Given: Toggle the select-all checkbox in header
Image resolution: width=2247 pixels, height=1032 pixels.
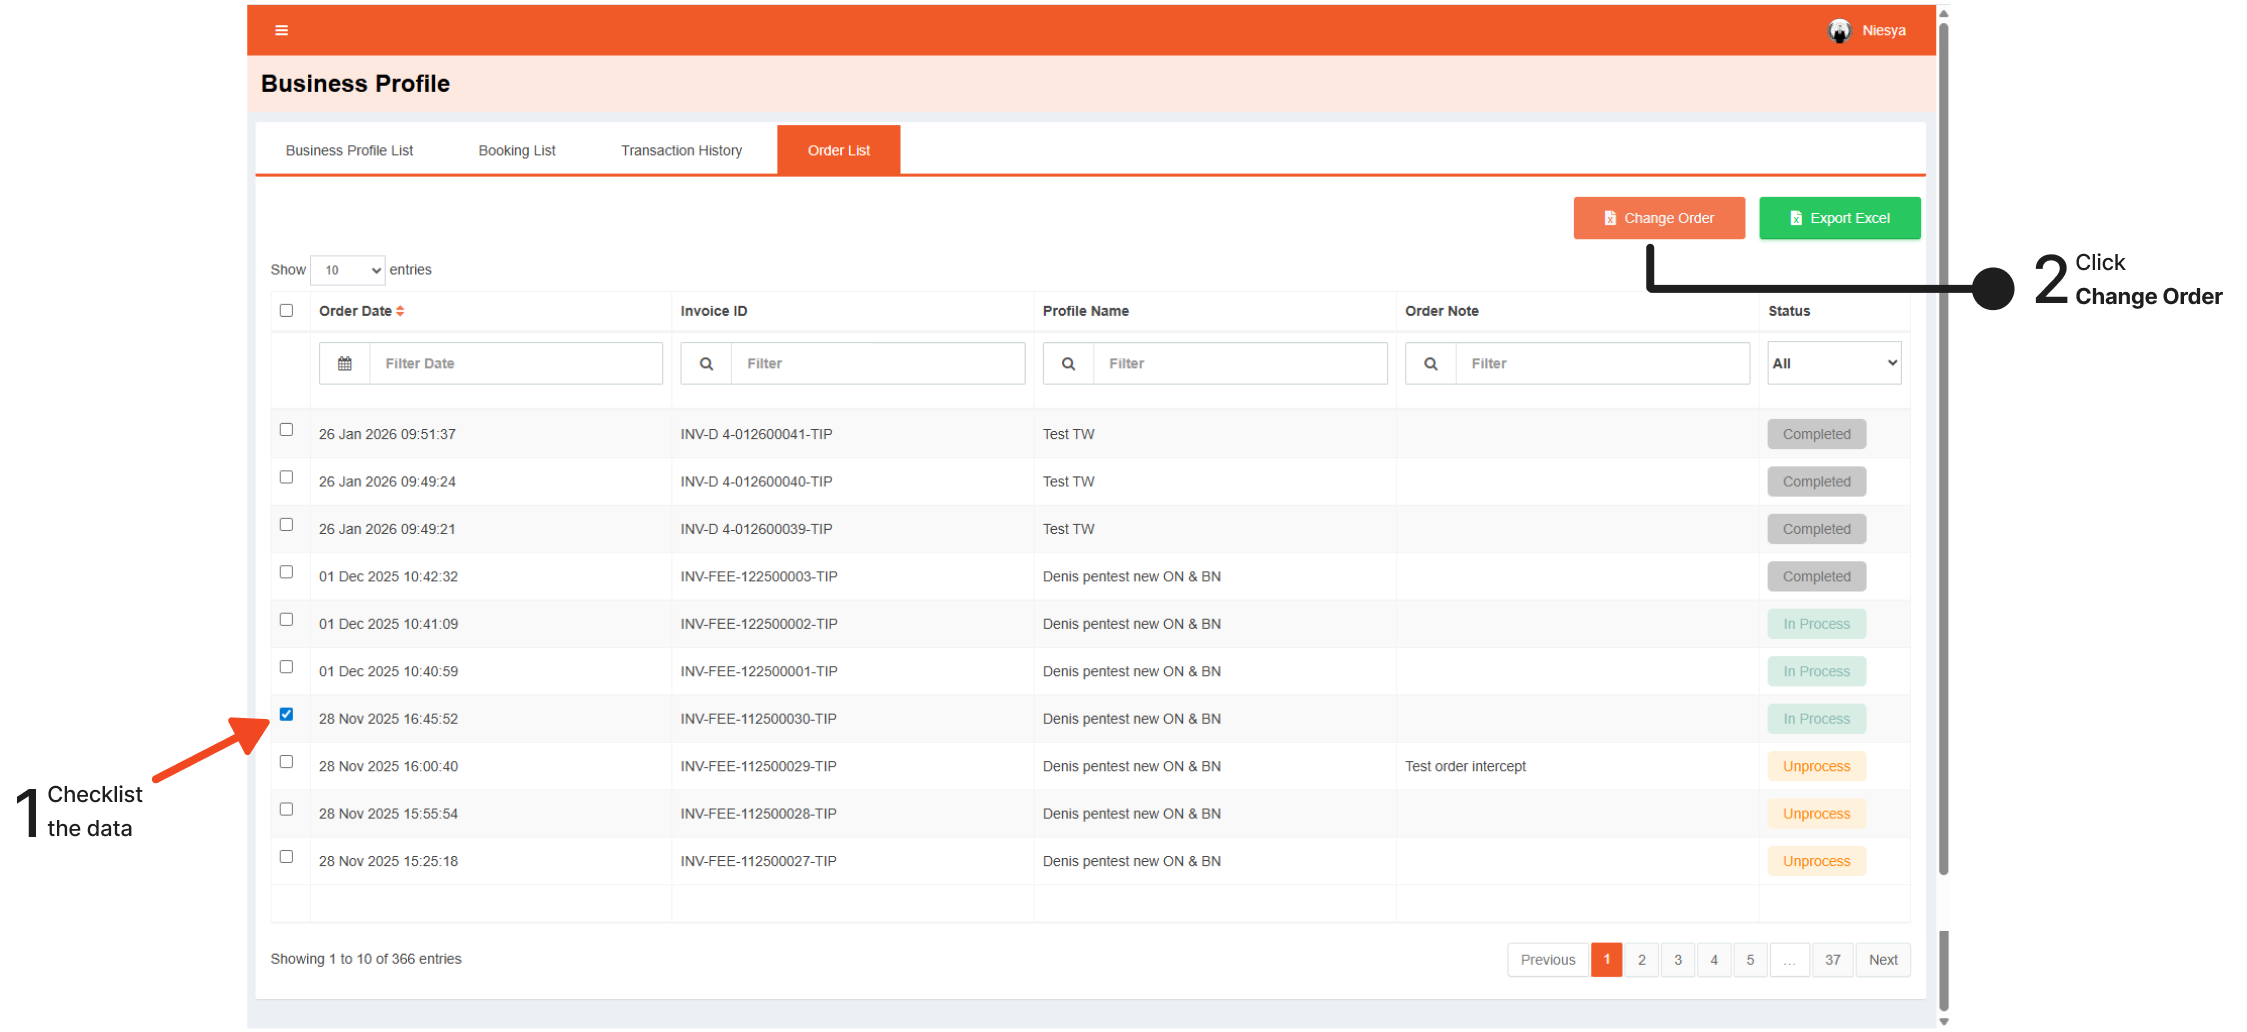Looking at the screenshot, I should pos(287,311).
